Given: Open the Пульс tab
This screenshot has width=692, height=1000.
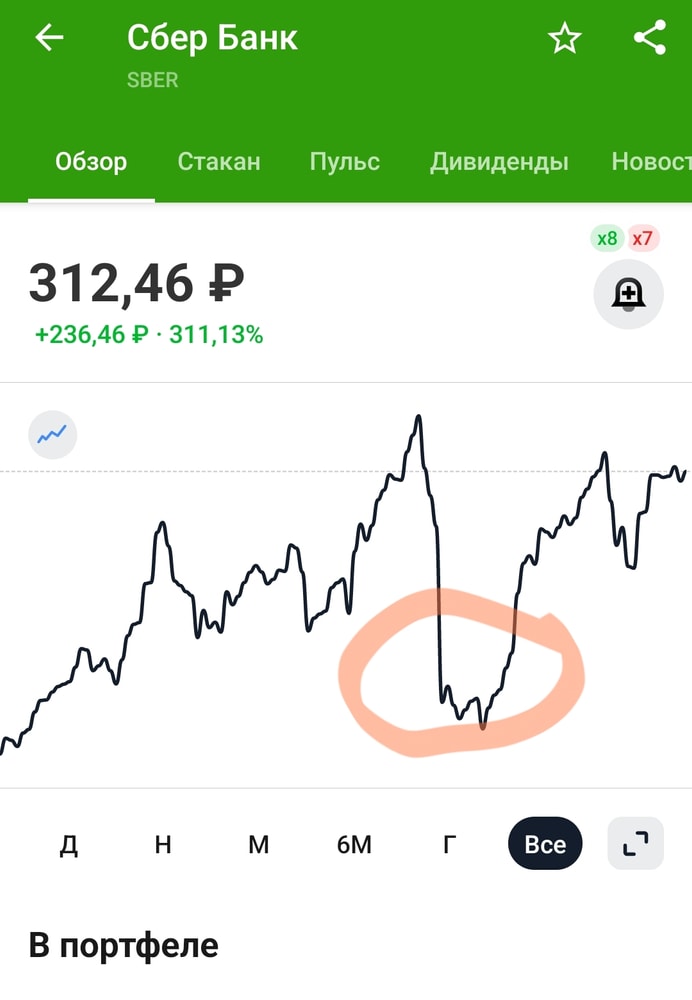Looking at the screenshot, I should point(345,162).
